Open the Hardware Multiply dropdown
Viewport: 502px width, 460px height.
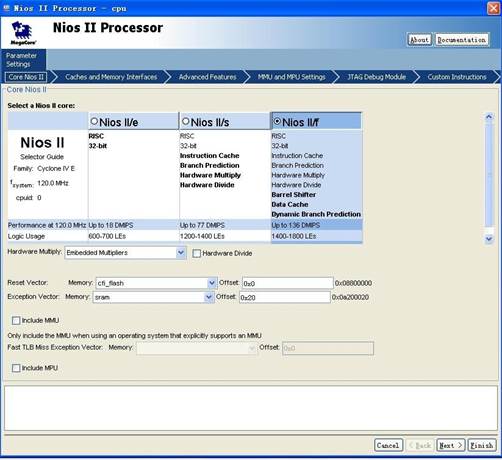pos(181,253)
